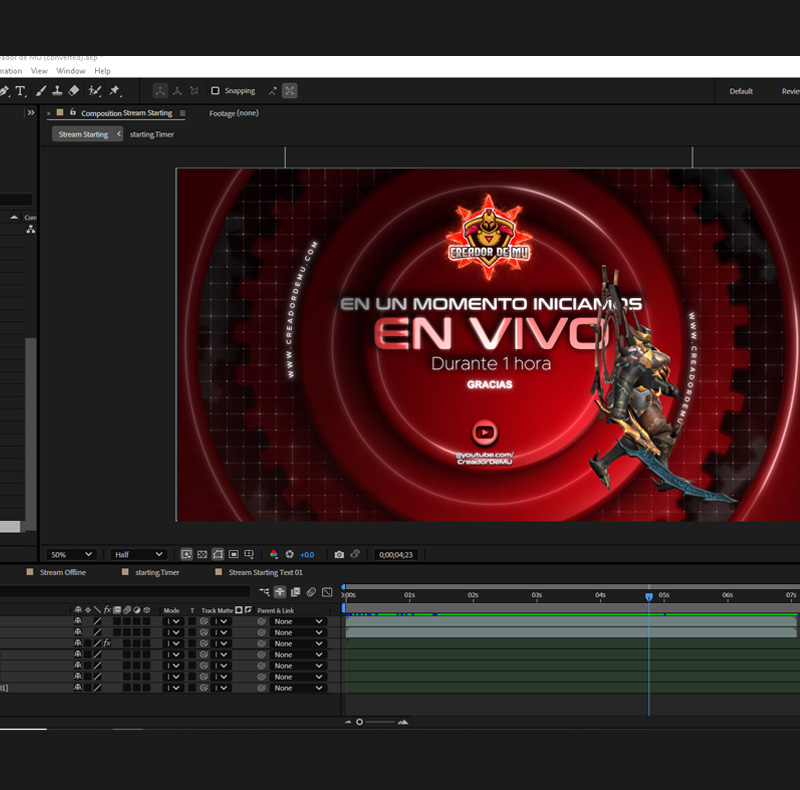Open the 50% magnification dropdown
This screenshot has height=790, width=800.
[71, 554]
